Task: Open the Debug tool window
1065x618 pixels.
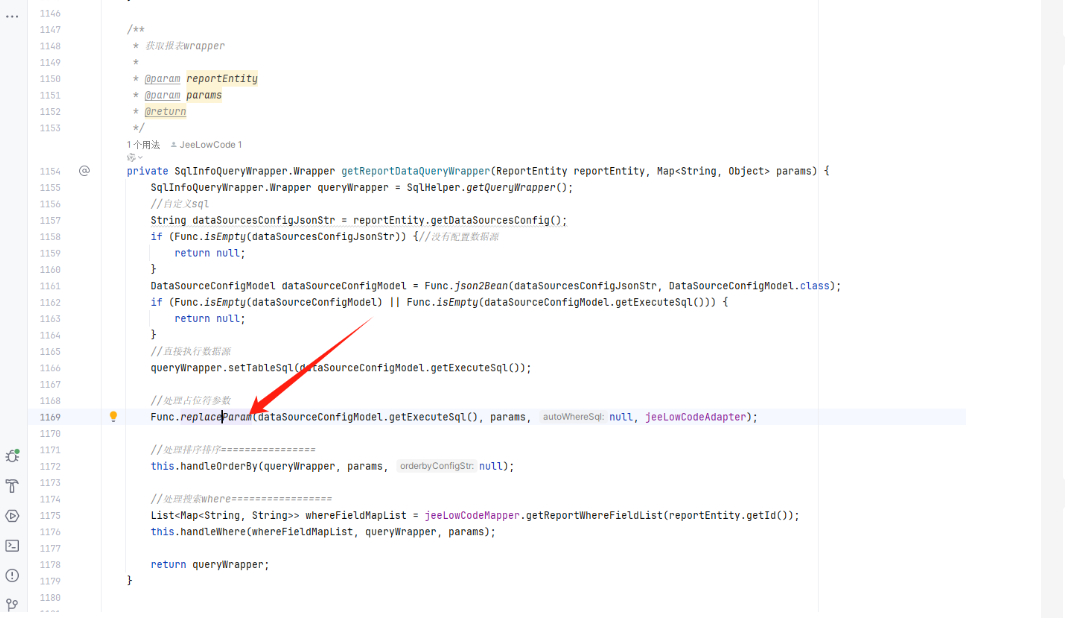Action: [x=12, y=457]
